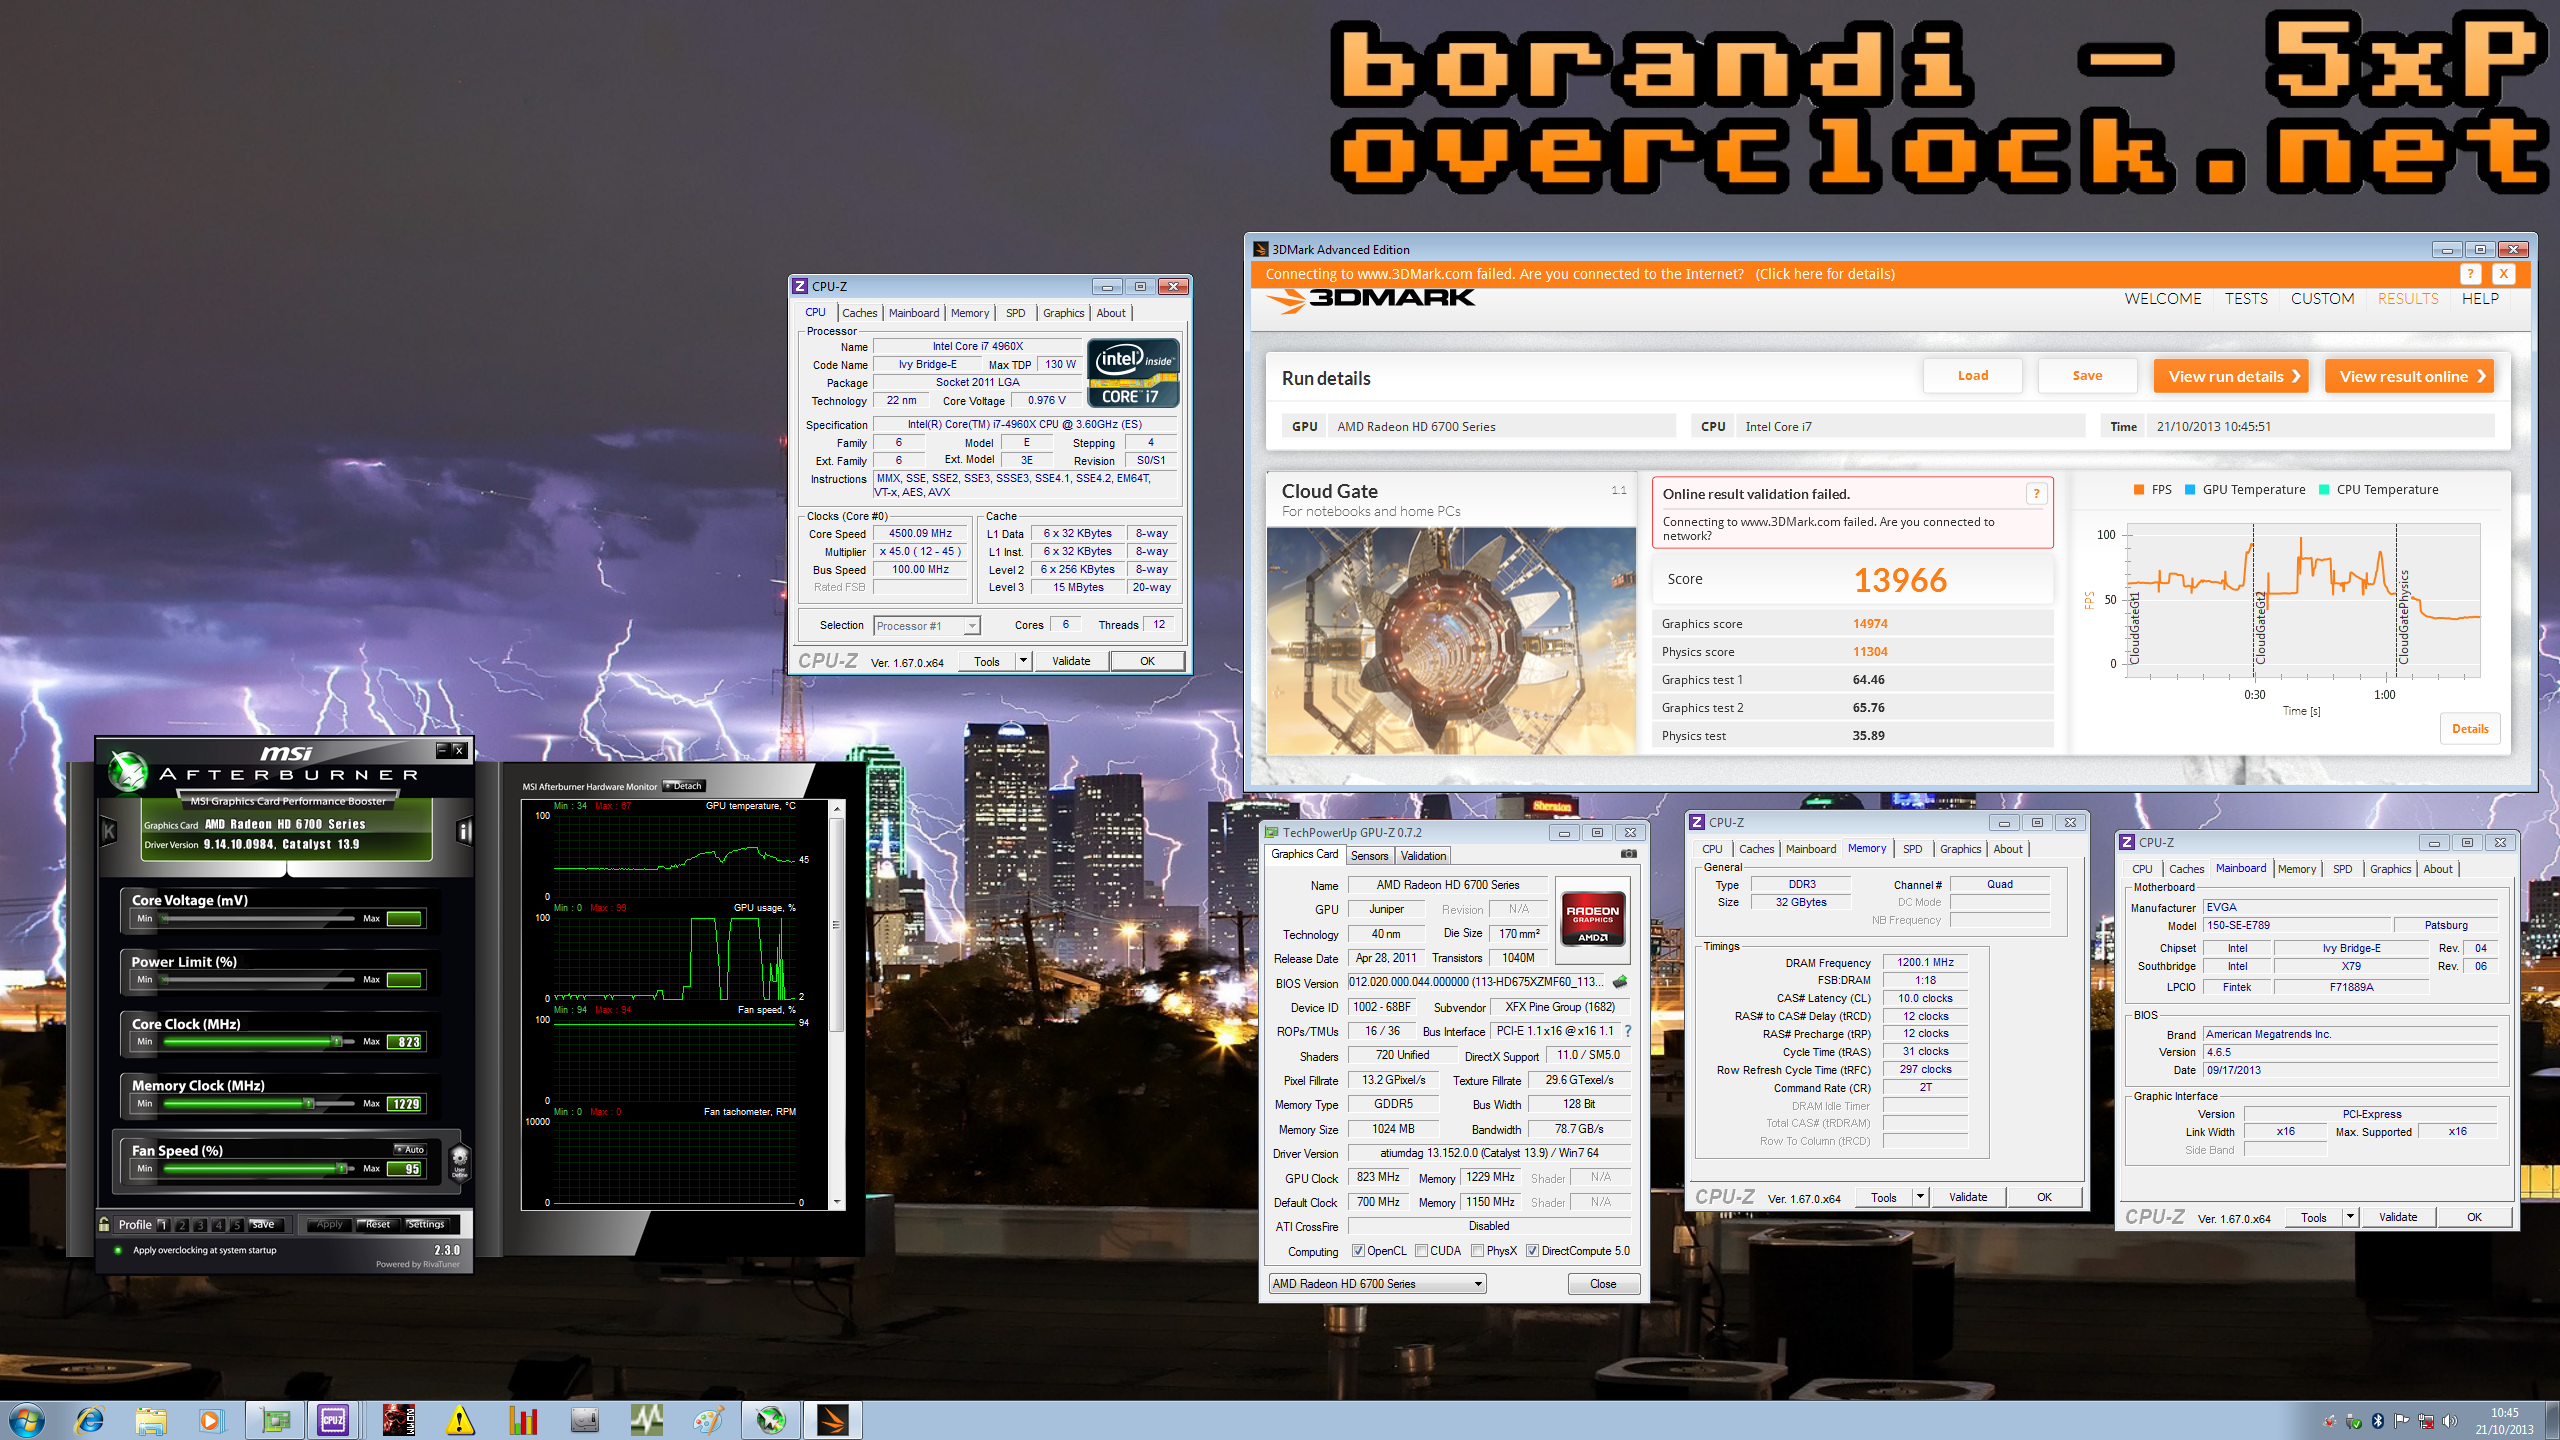Click Details button under FPS graph

click(x=2470, y=729)
